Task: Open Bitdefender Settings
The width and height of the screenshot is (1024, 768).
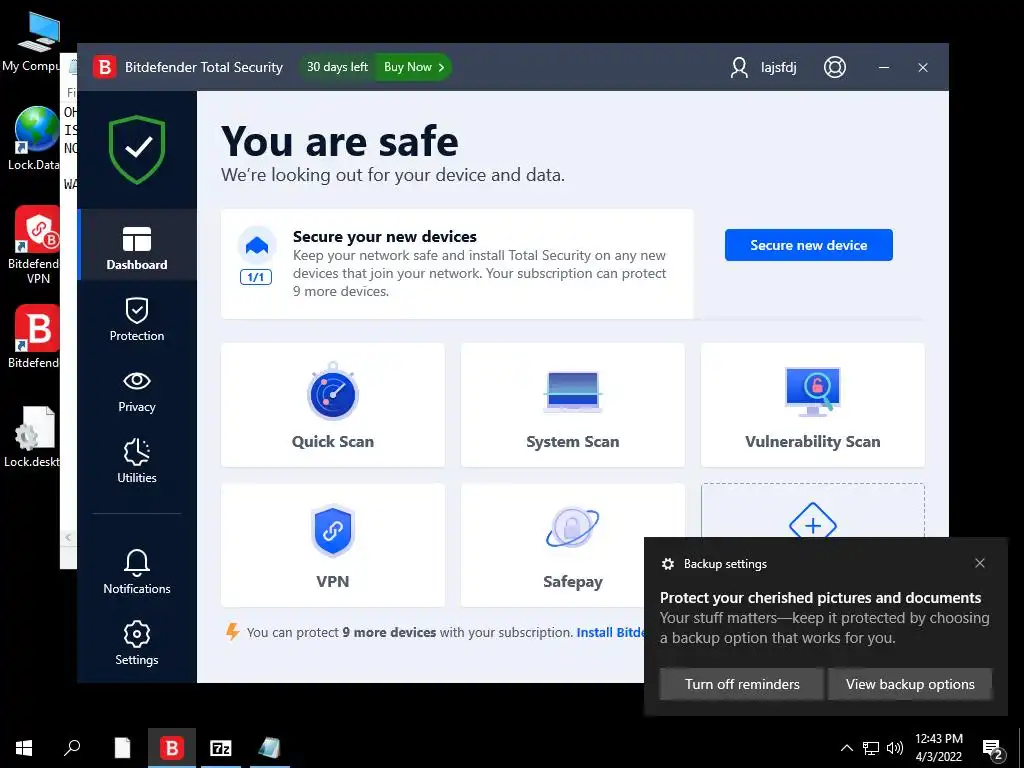Action: click(x=136, y=643)
